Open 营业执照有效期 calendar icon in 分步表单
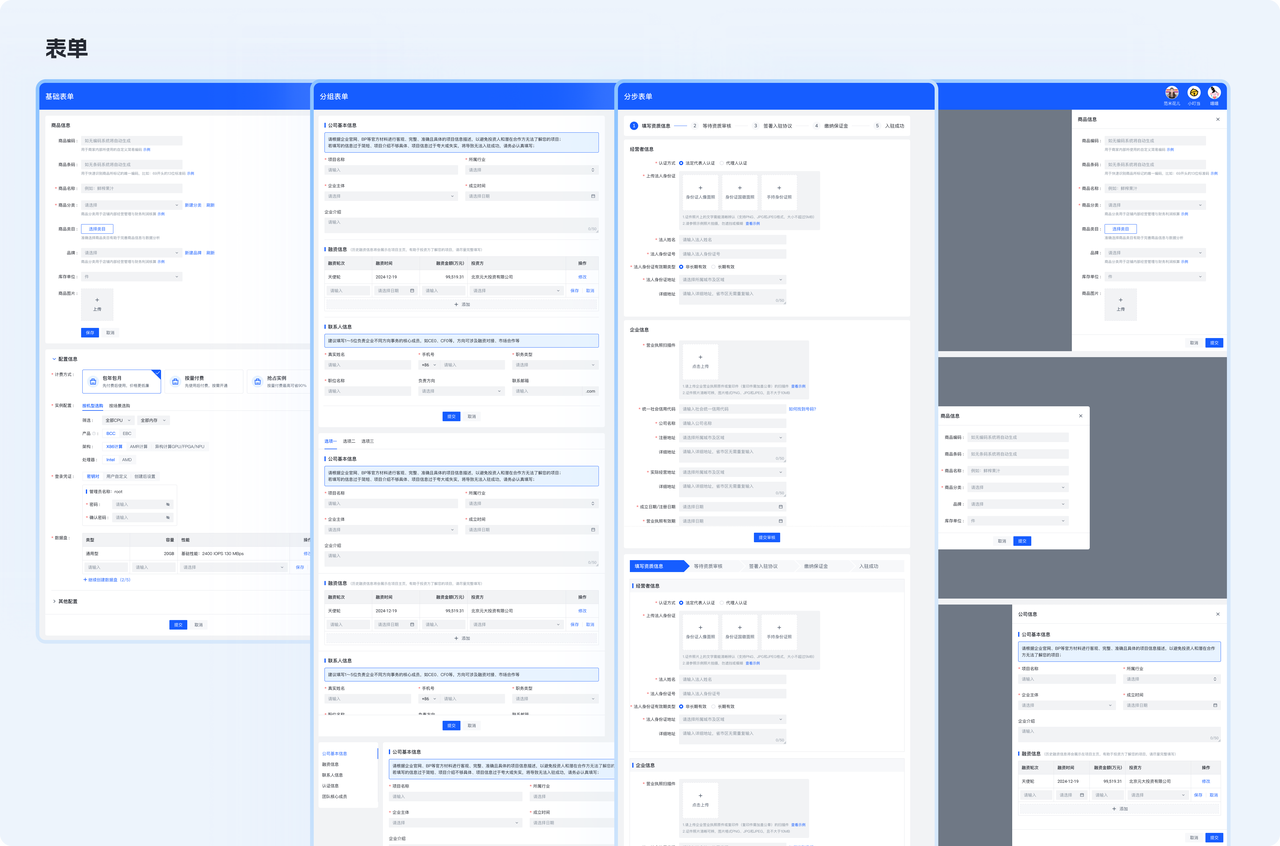 tap(781, 521)
